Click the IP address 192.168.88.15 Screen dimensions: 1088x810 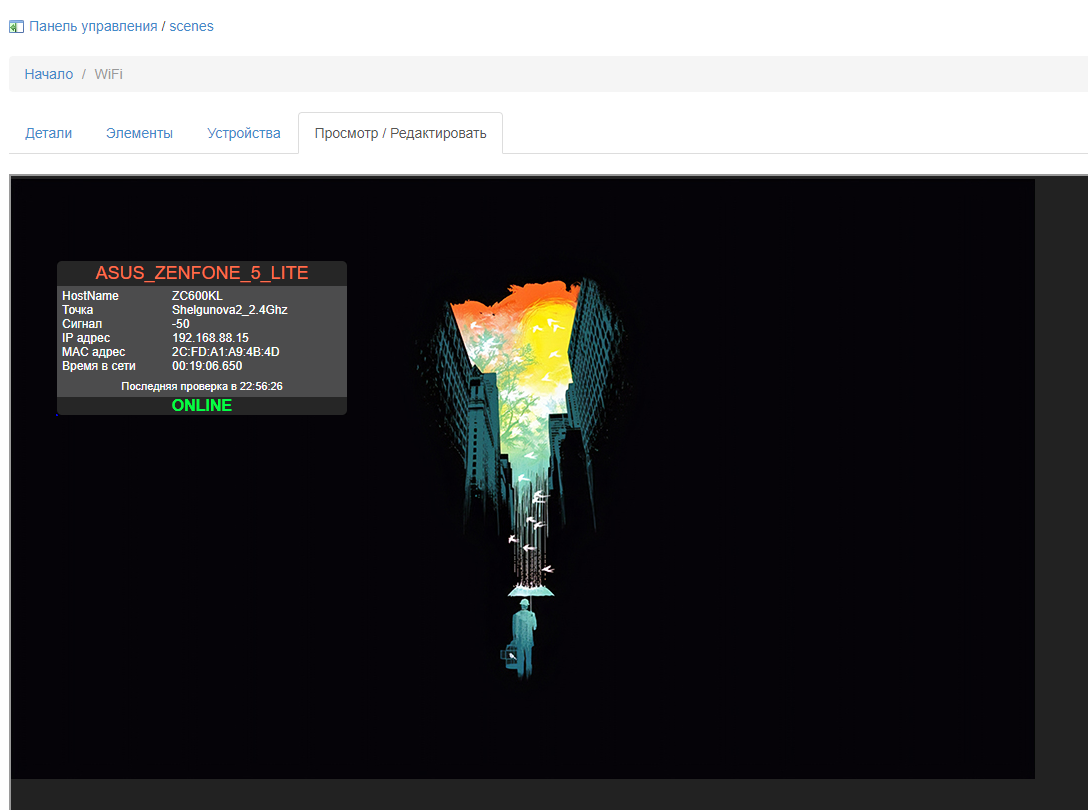coord(210,338)
